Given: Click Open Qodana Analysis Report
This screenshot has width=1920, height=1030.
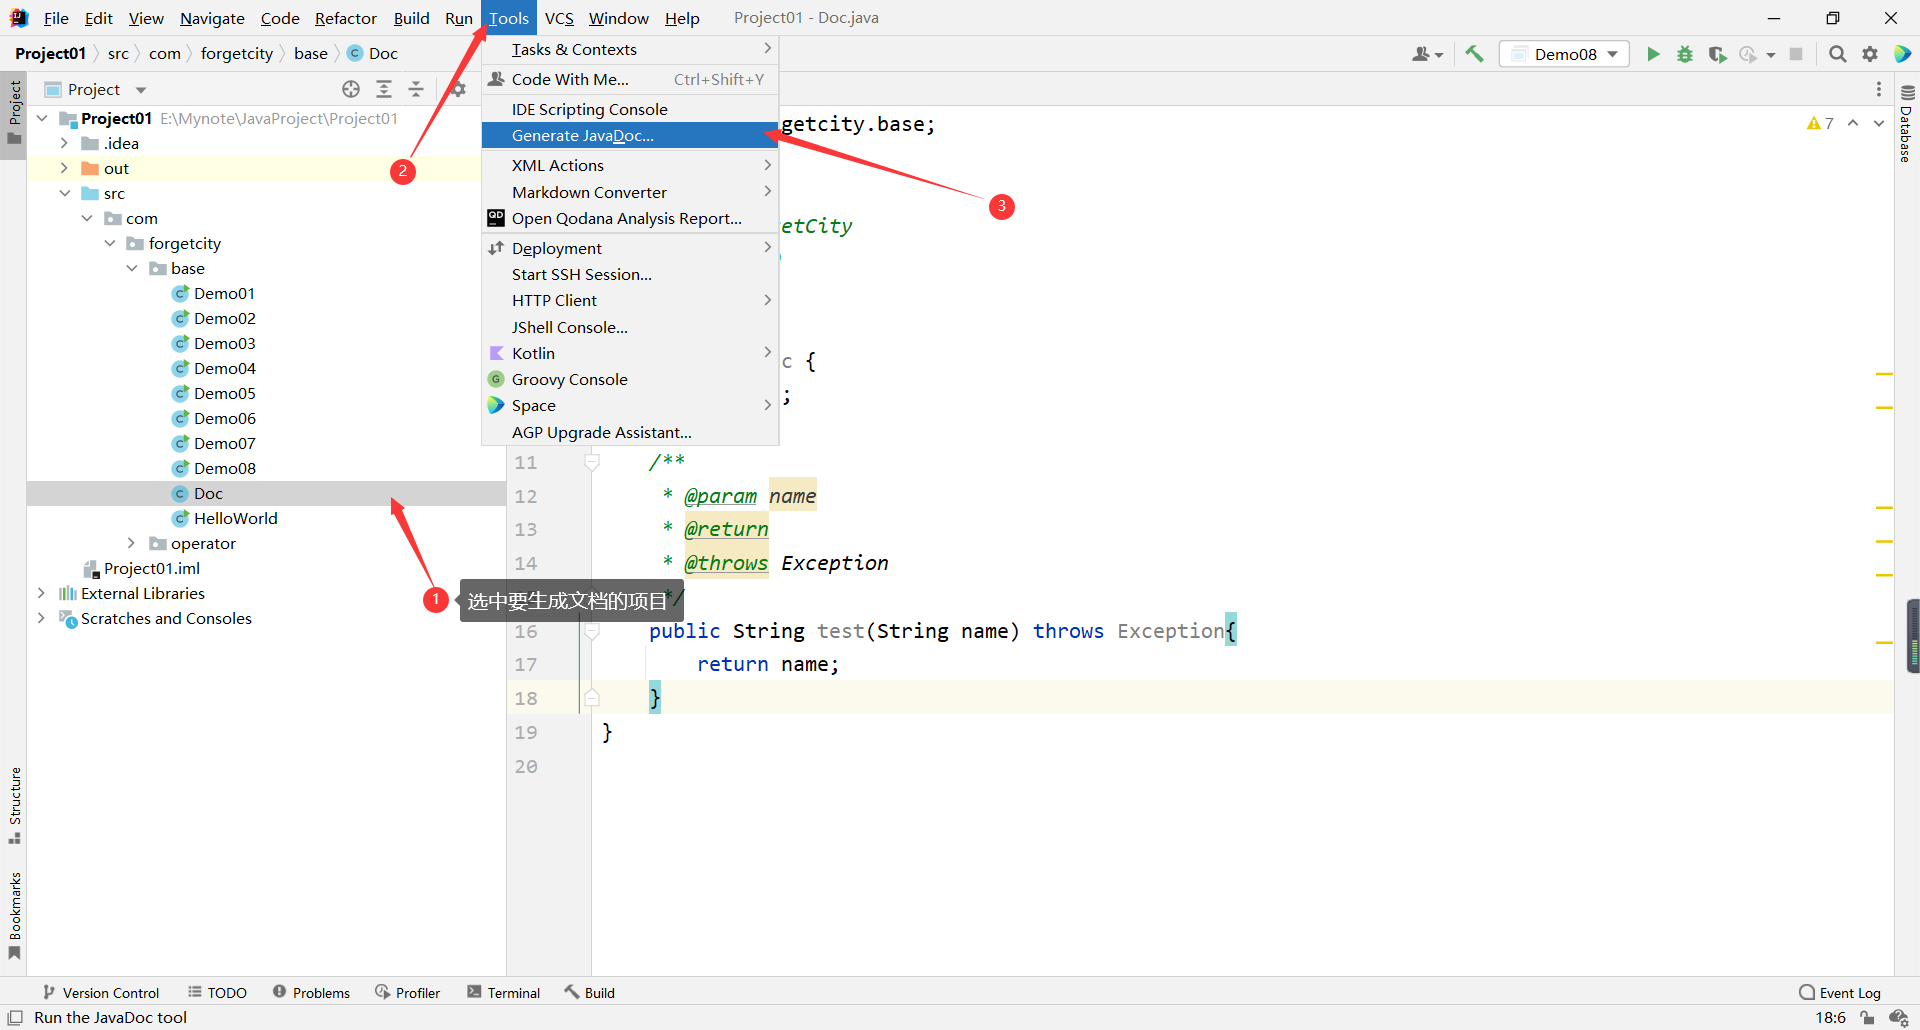Looking at the screenshot, I should point(630,219).
